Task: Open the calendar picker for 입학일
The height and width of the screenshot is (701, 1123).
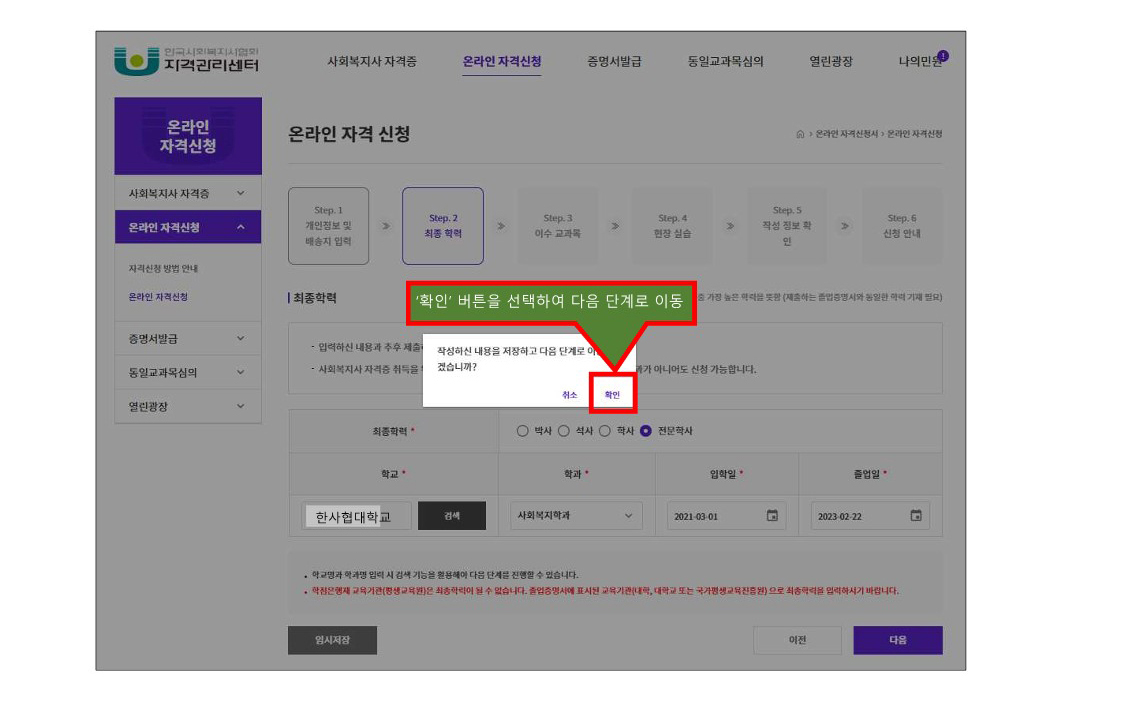Action: coord(772,516)
